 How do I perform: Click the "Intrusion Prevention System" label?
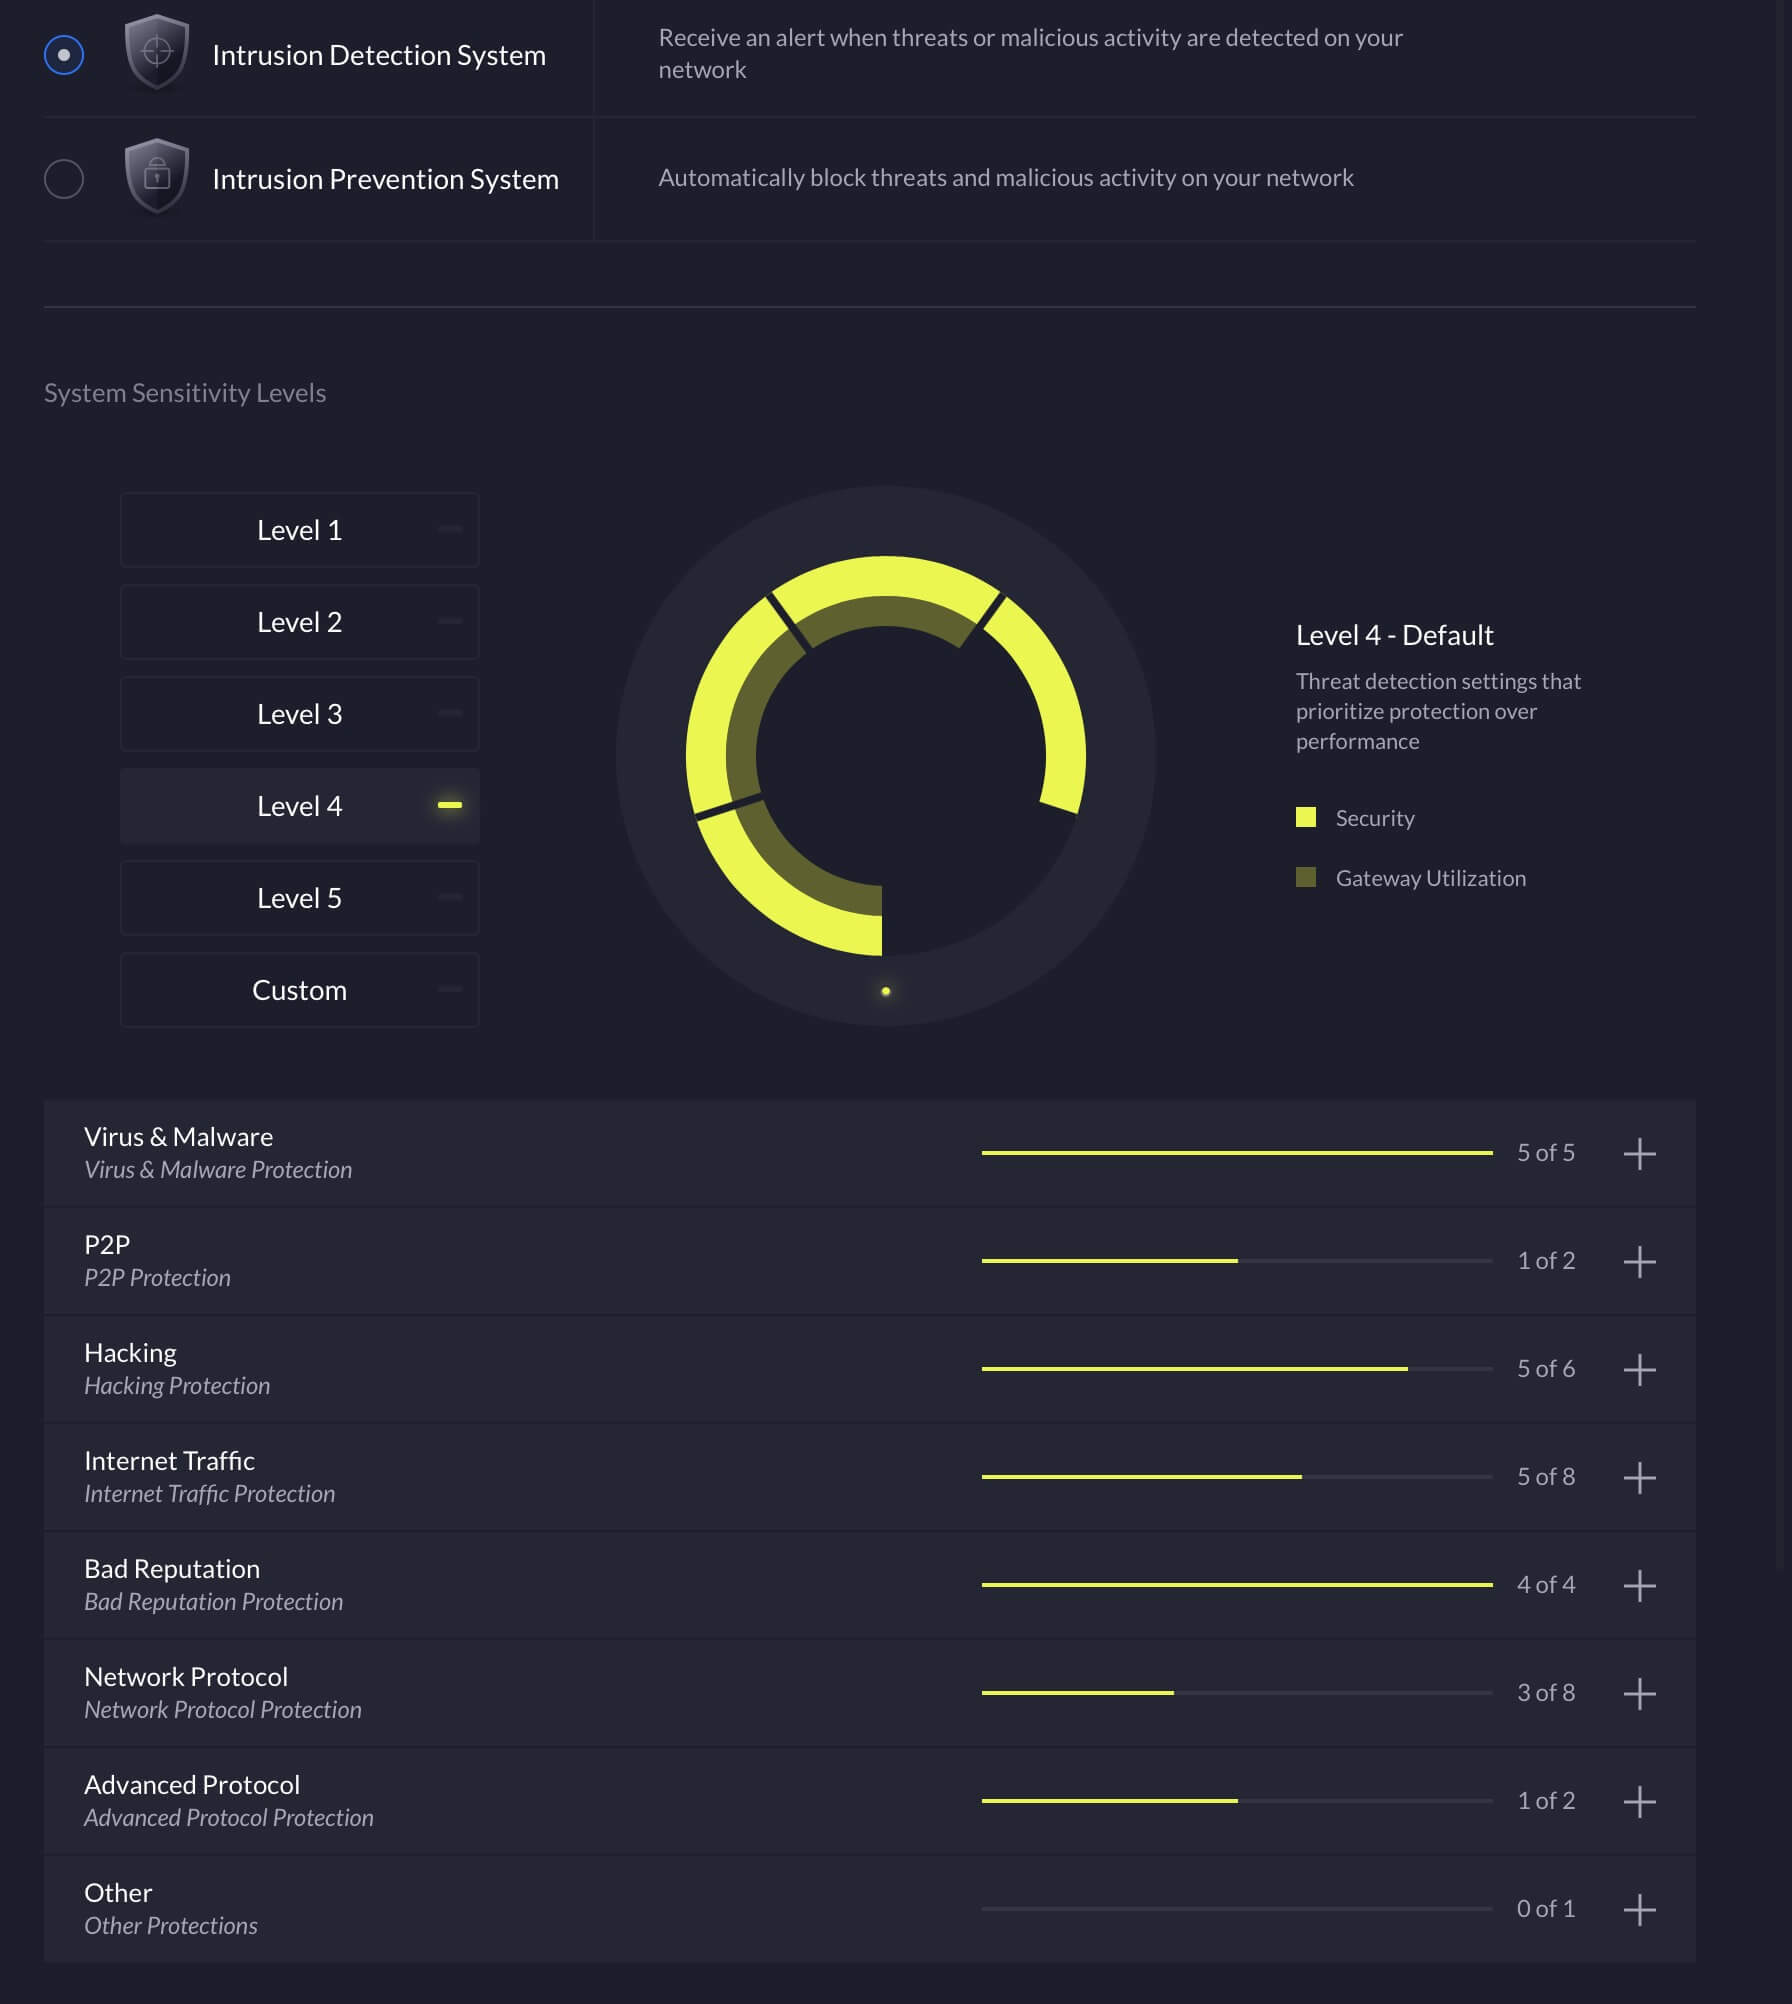pos(385,179)
